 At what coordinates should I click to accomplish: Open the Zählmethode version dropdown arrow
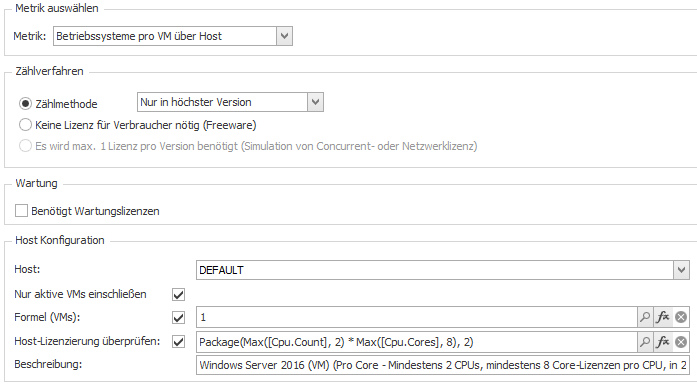coord(316,102)
